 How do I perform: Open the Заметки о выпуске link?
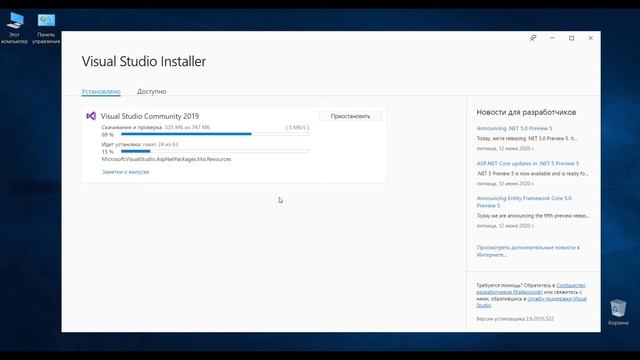pos(125,172)
